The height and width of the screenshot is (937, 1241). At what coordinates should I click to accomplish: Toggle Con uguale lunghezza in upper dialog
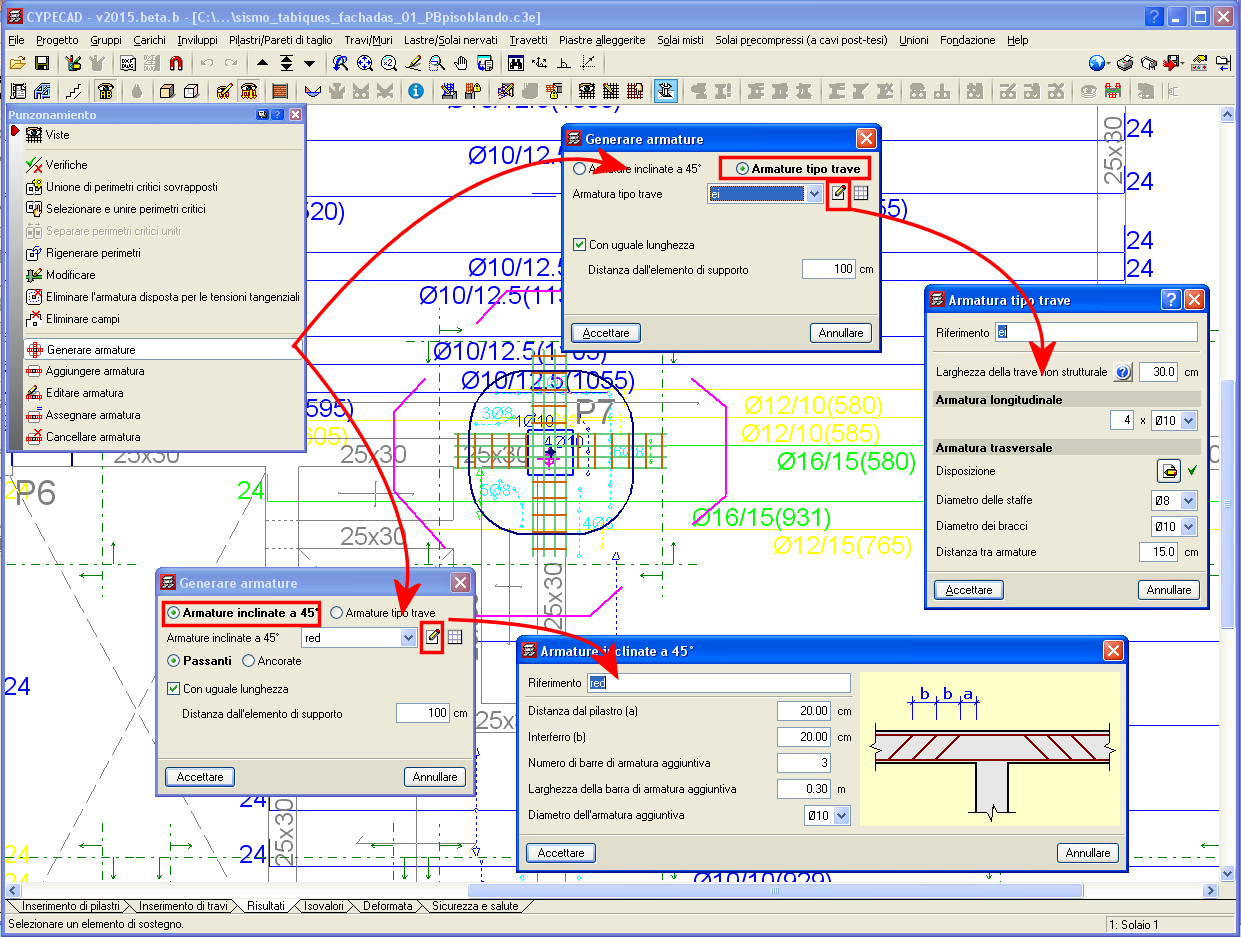[580, 245]
